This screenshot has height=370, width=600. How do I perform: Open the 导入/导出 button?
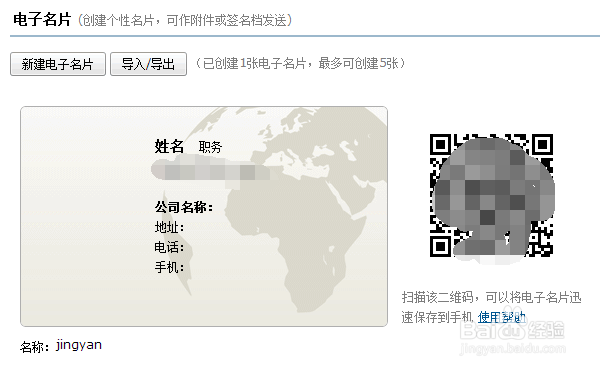point(148,64)
